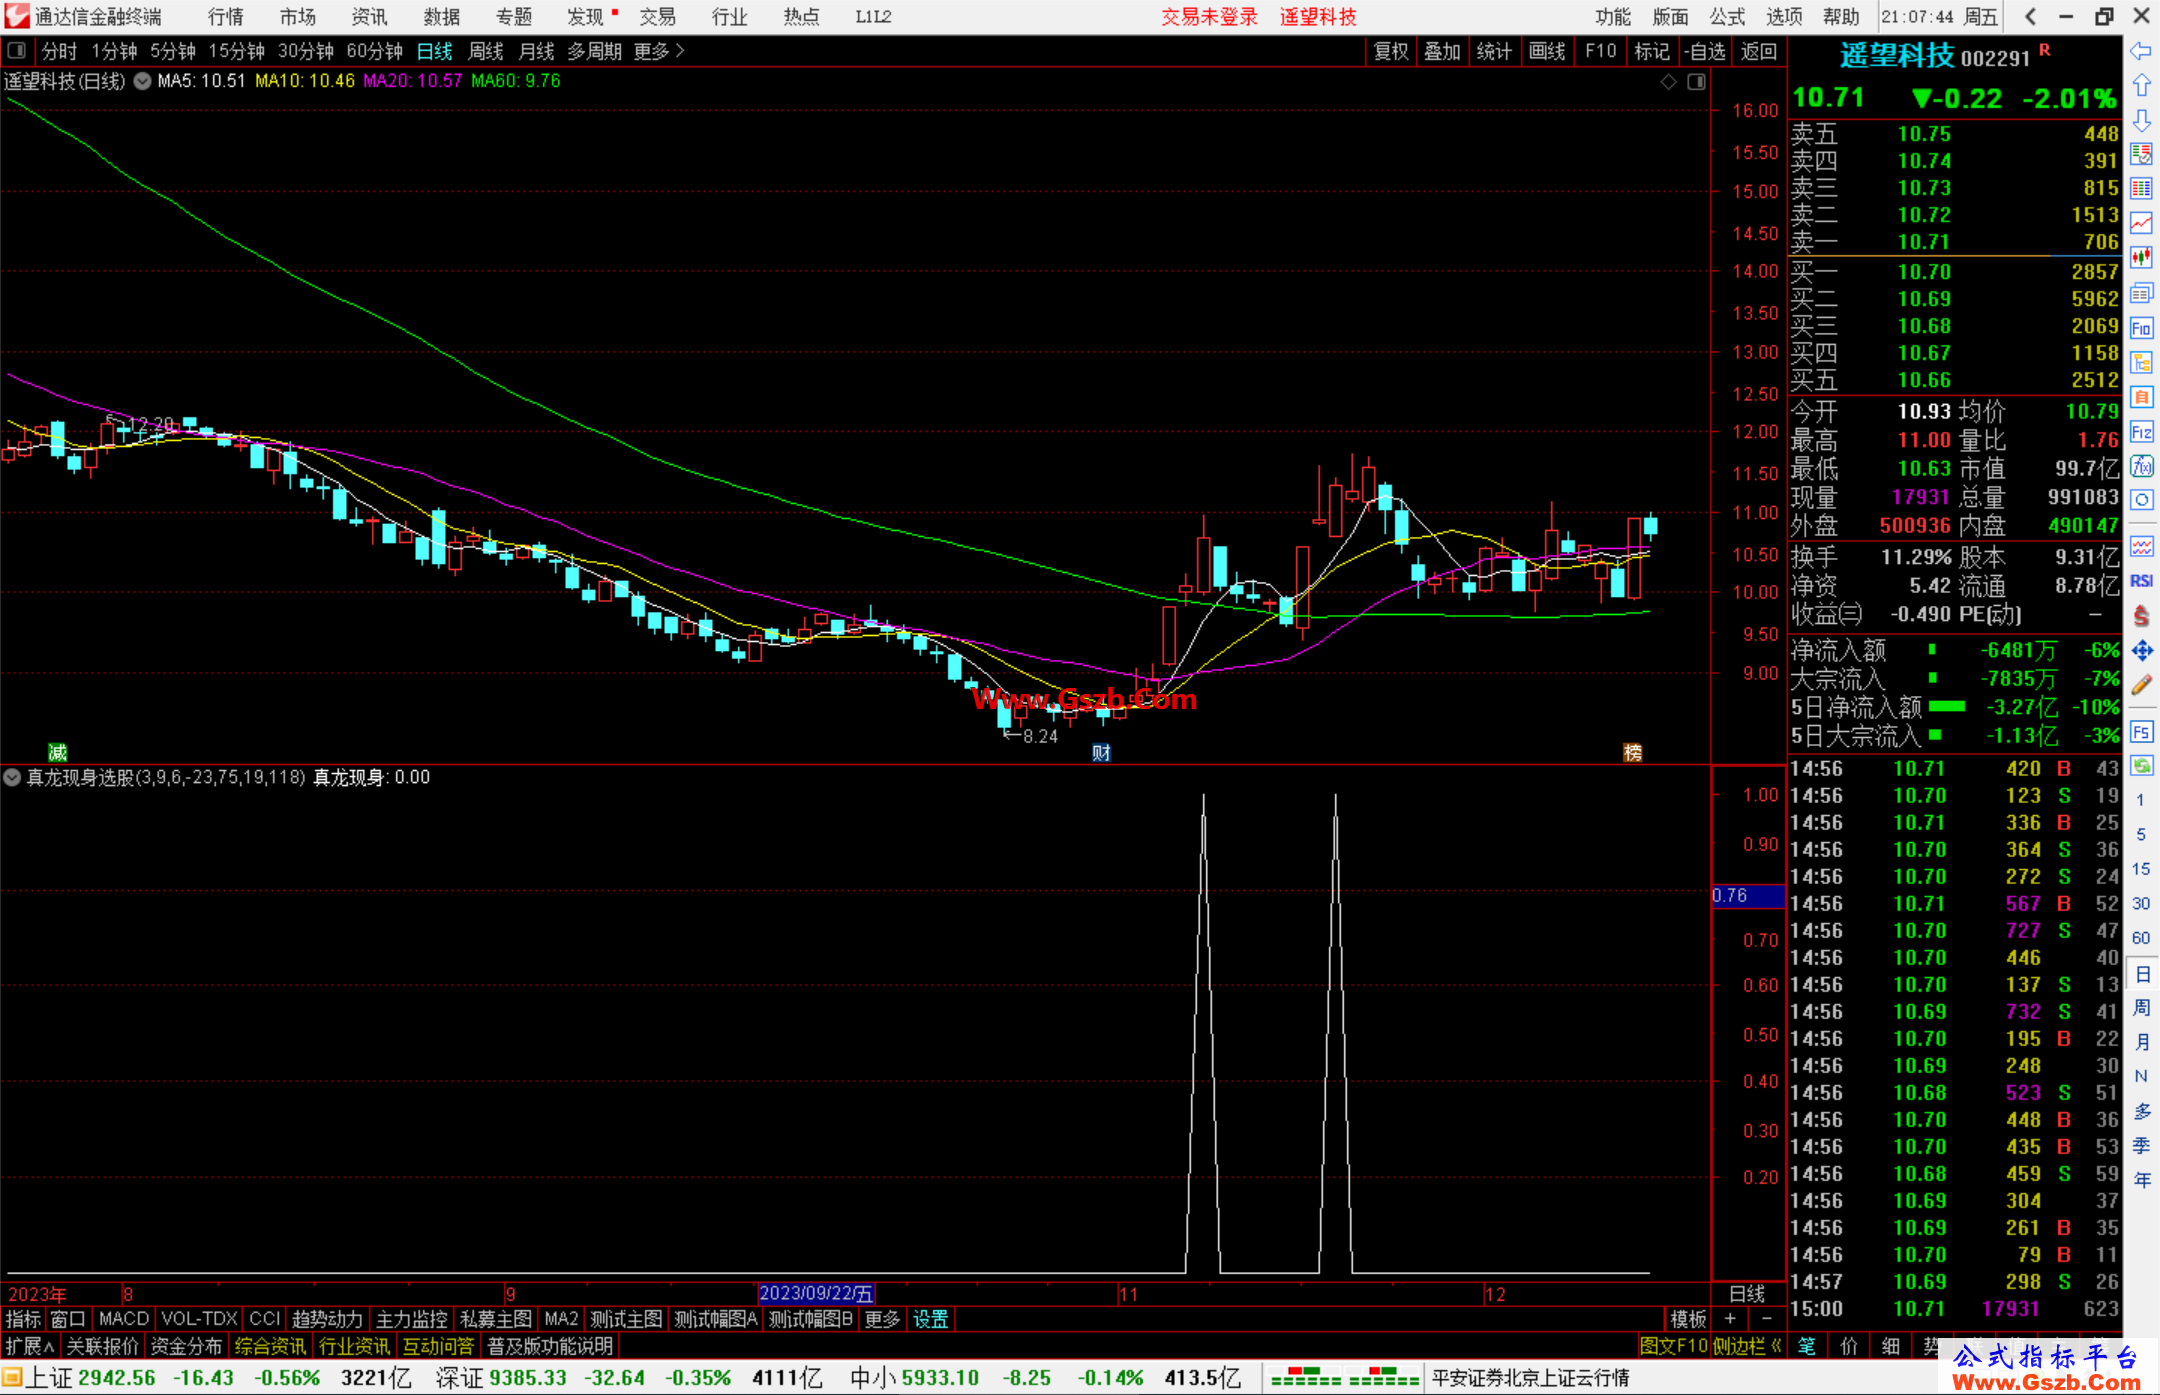Open the orange document sidebar icon
Image resolution: width=2160 pixels, height=1395 pixels.
point(2141,397)
